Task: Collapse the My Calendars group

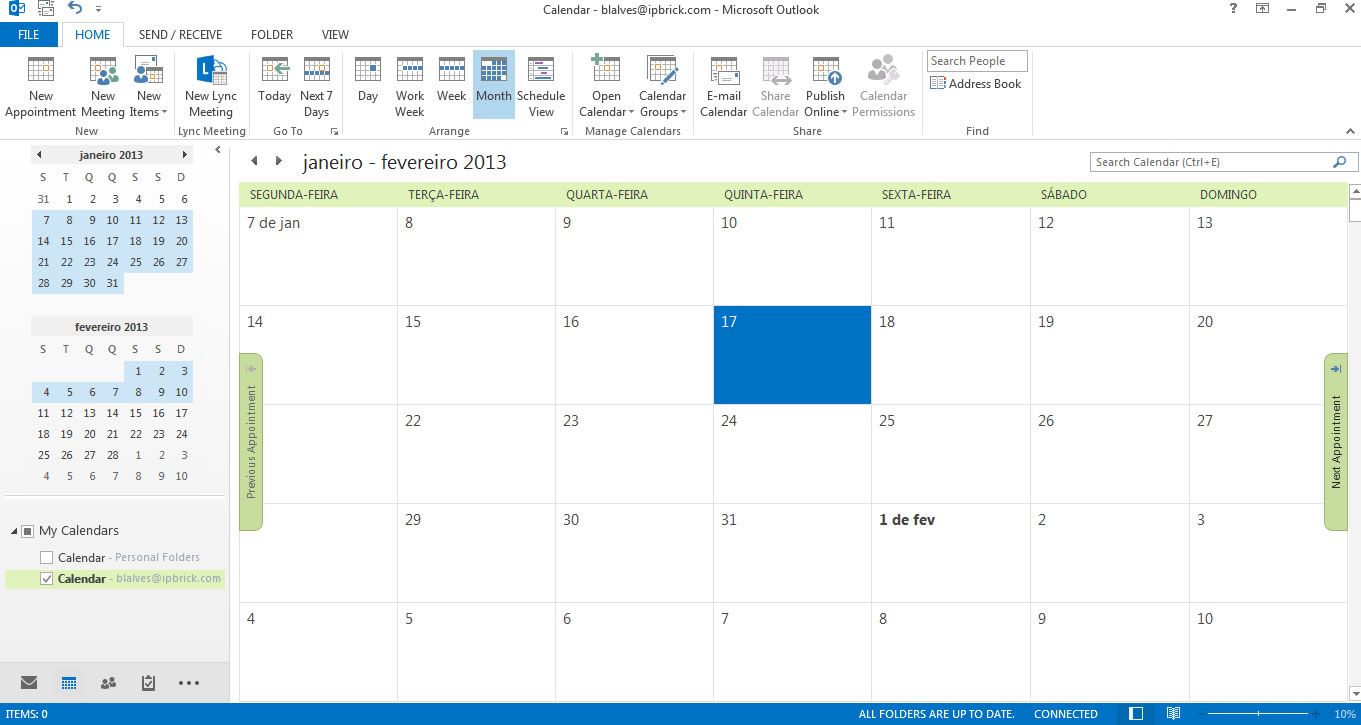Action: [13, 531]
